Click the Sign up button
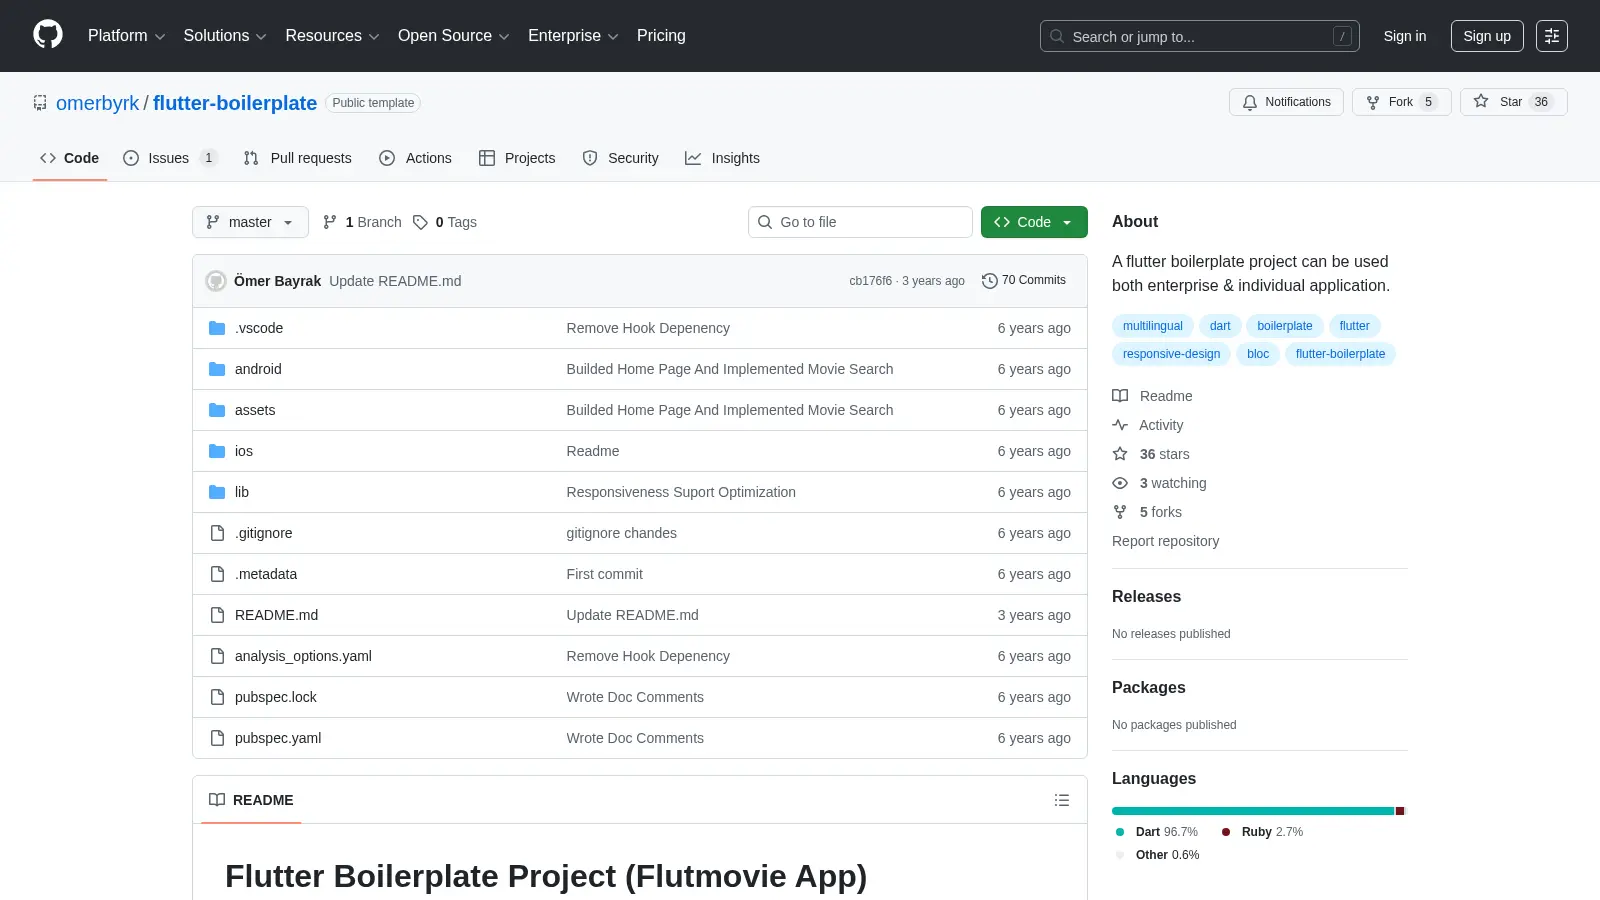 pyautogui.click(x=1487, y=36)
